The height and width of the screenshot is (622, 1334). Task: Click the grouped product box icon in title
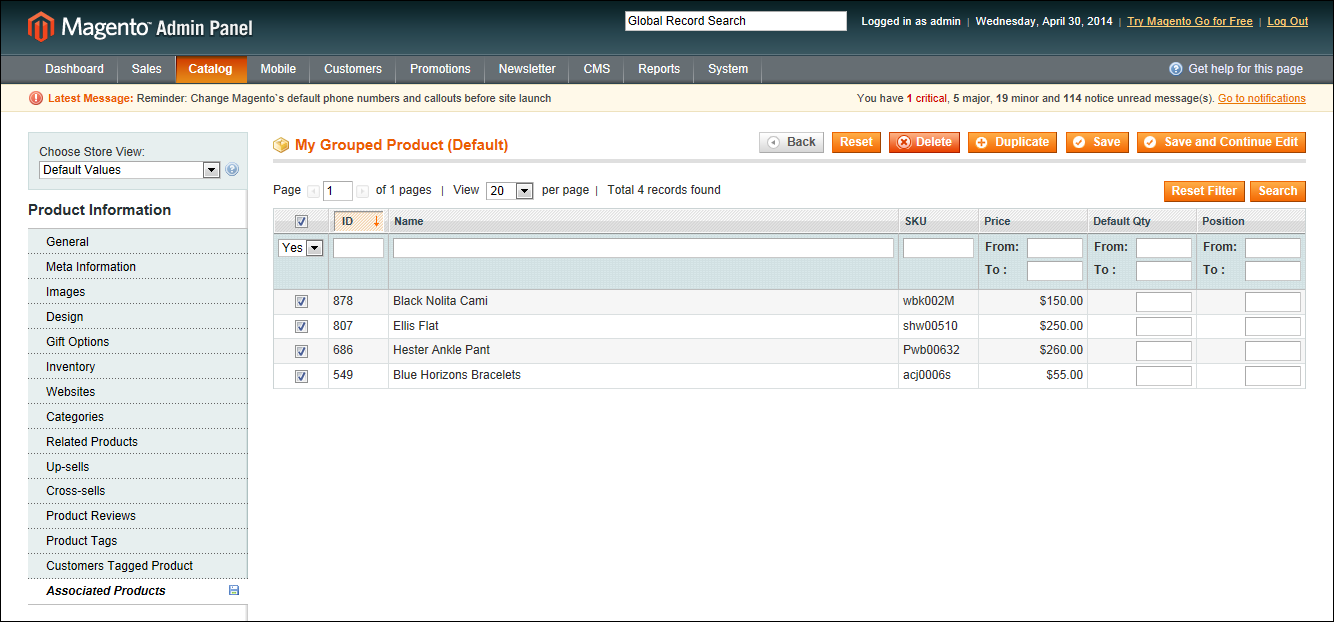(x=281, y=145)
